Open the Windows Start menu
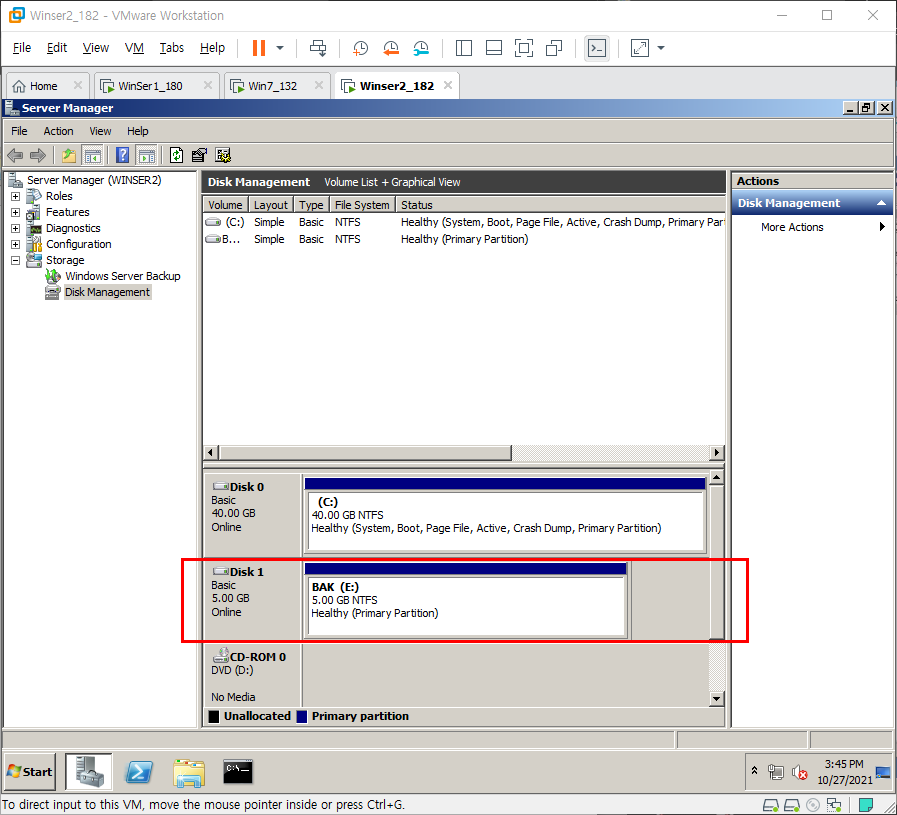This screenshot has height=815, width=897. click(30, 772)
